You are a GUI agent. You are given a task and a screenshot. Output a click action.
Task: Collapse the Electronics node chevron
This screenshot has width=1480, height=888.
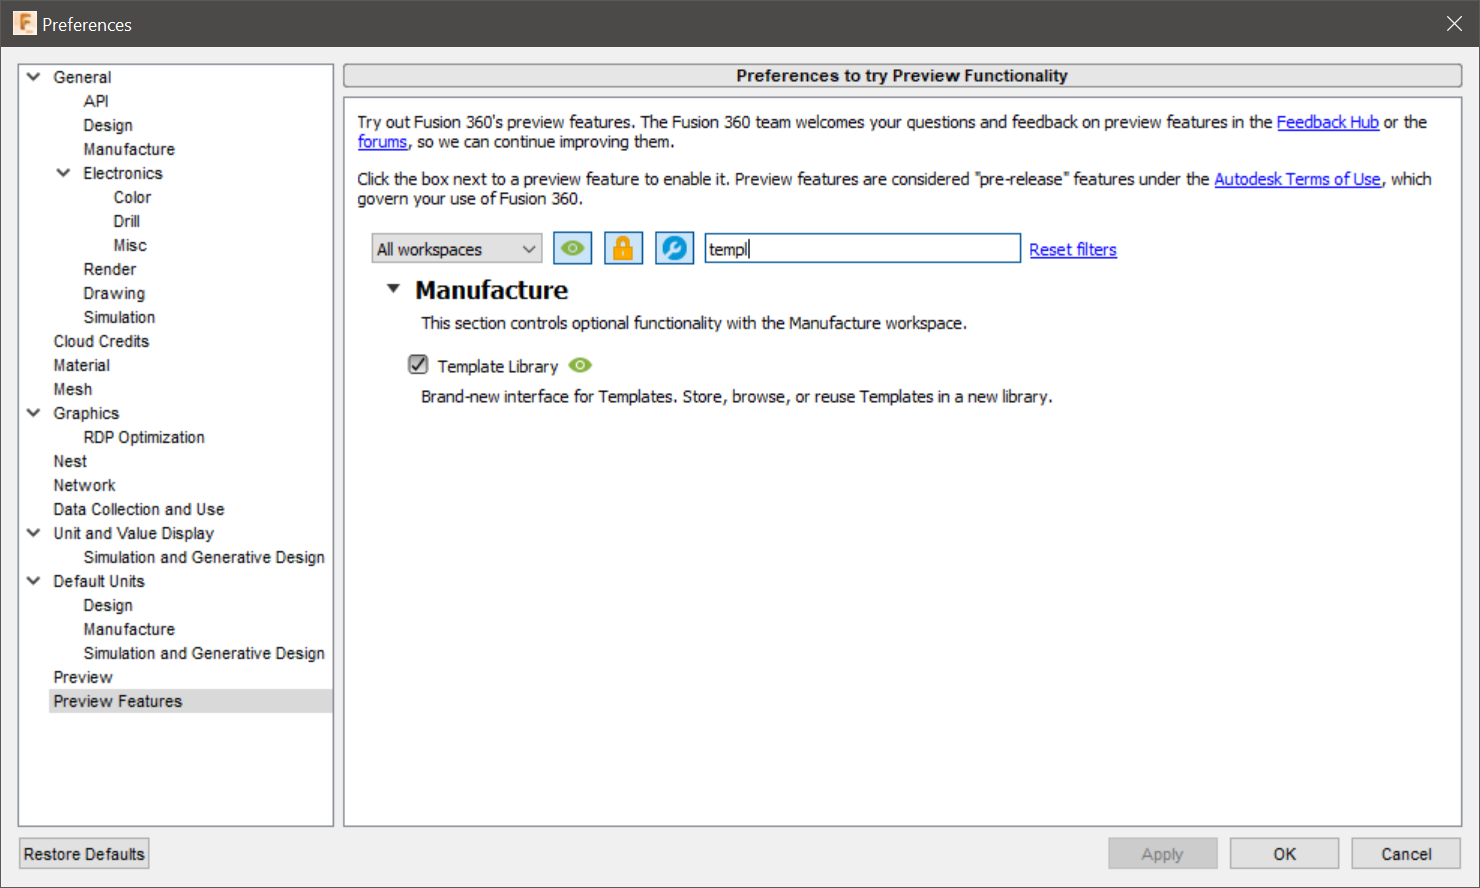click(64, 173)
